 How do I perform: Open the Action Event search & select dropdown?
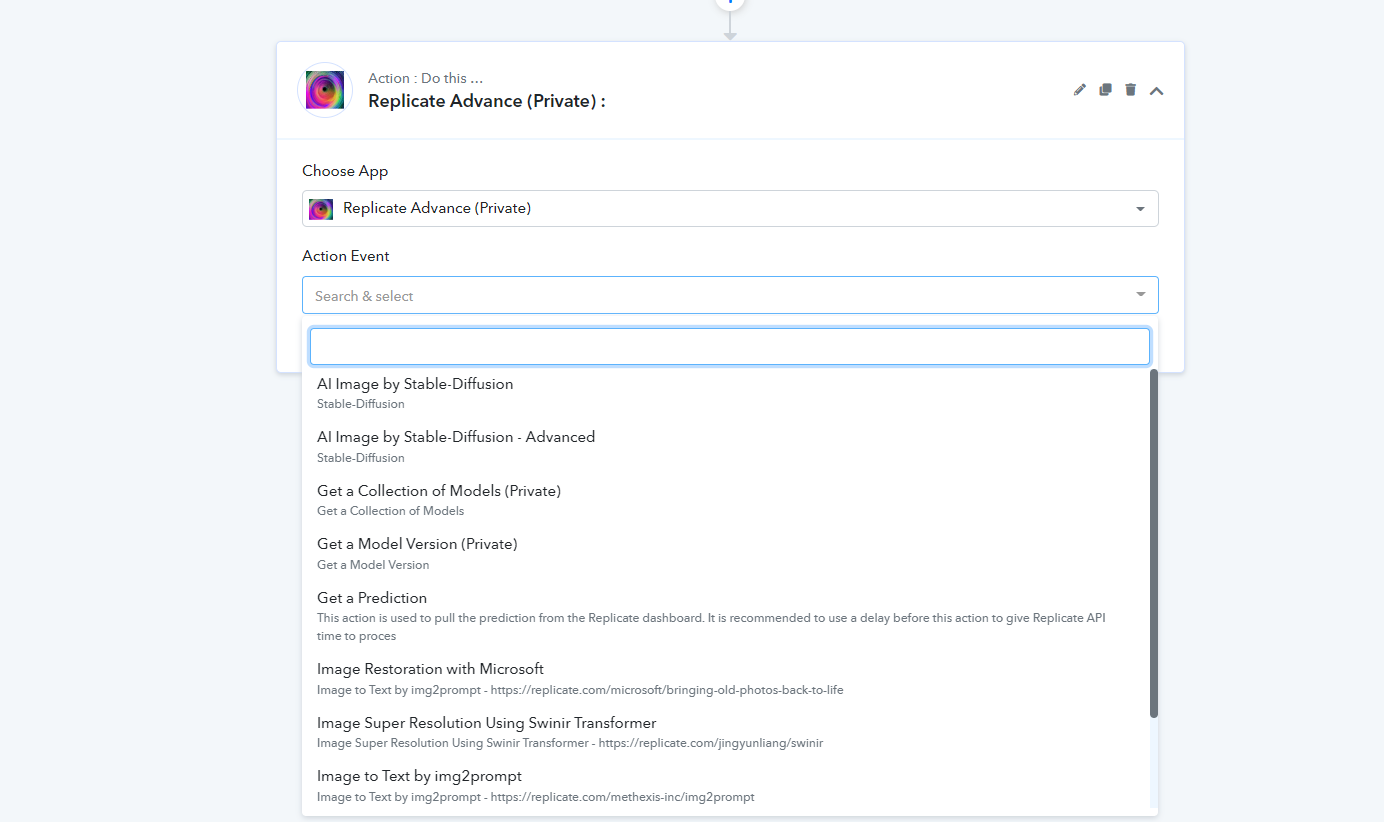coord(730,295)
